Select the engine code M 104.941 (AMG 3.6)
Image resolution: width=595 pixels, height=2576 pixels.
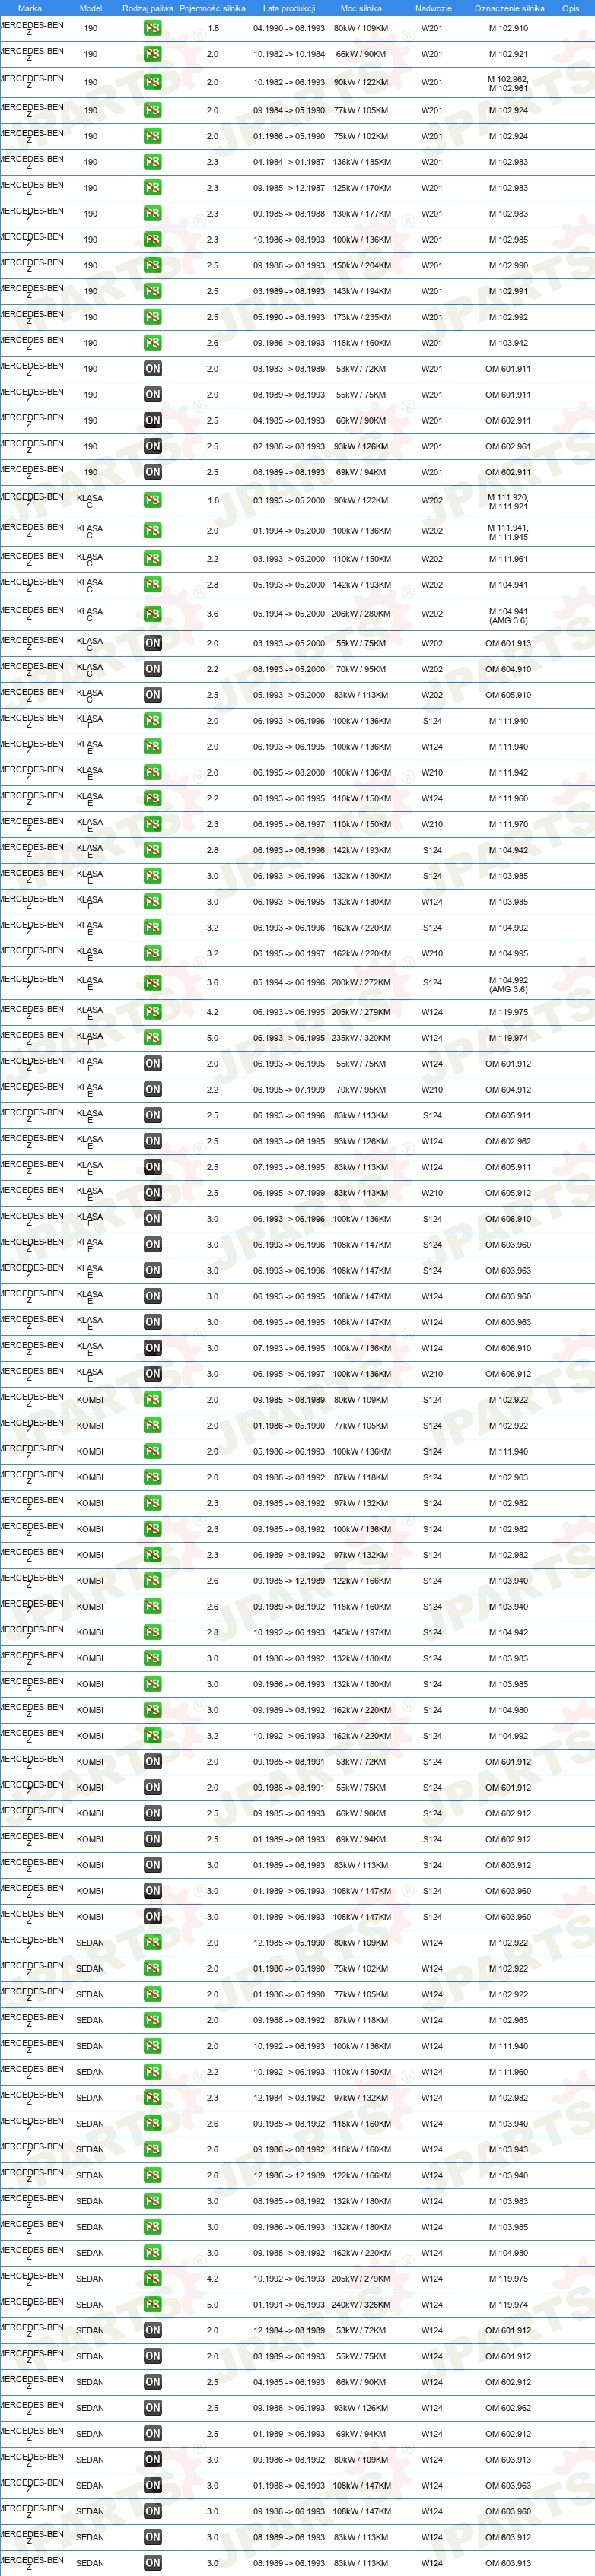508,615
